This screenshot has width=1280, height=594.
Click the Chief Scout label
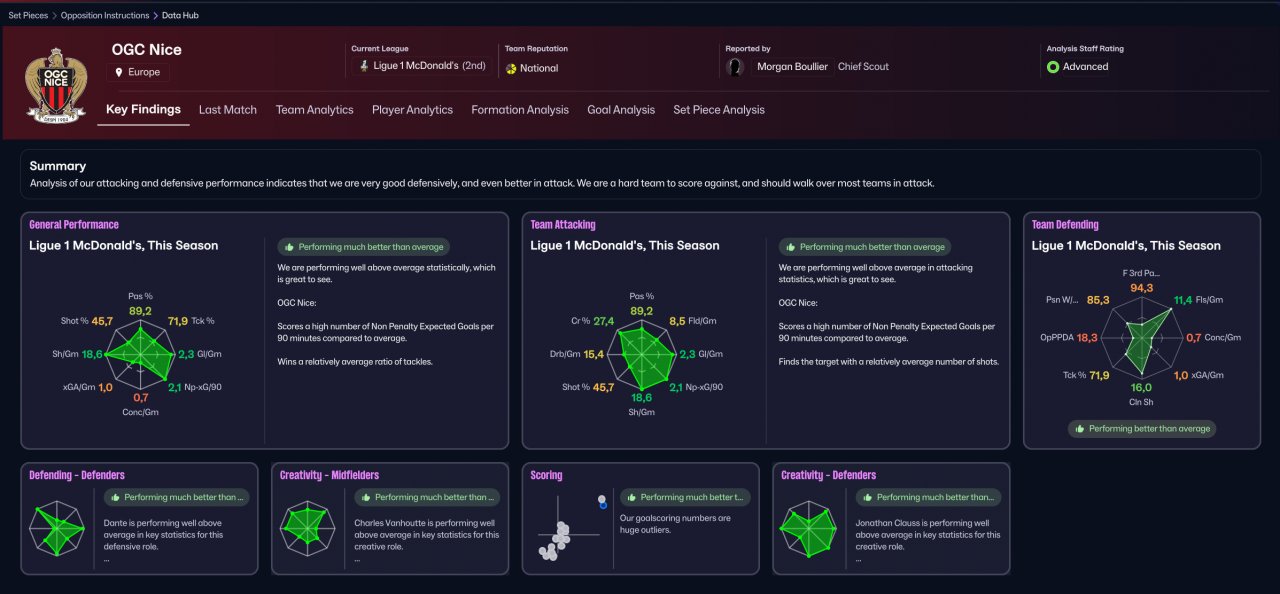pos(863,67)
